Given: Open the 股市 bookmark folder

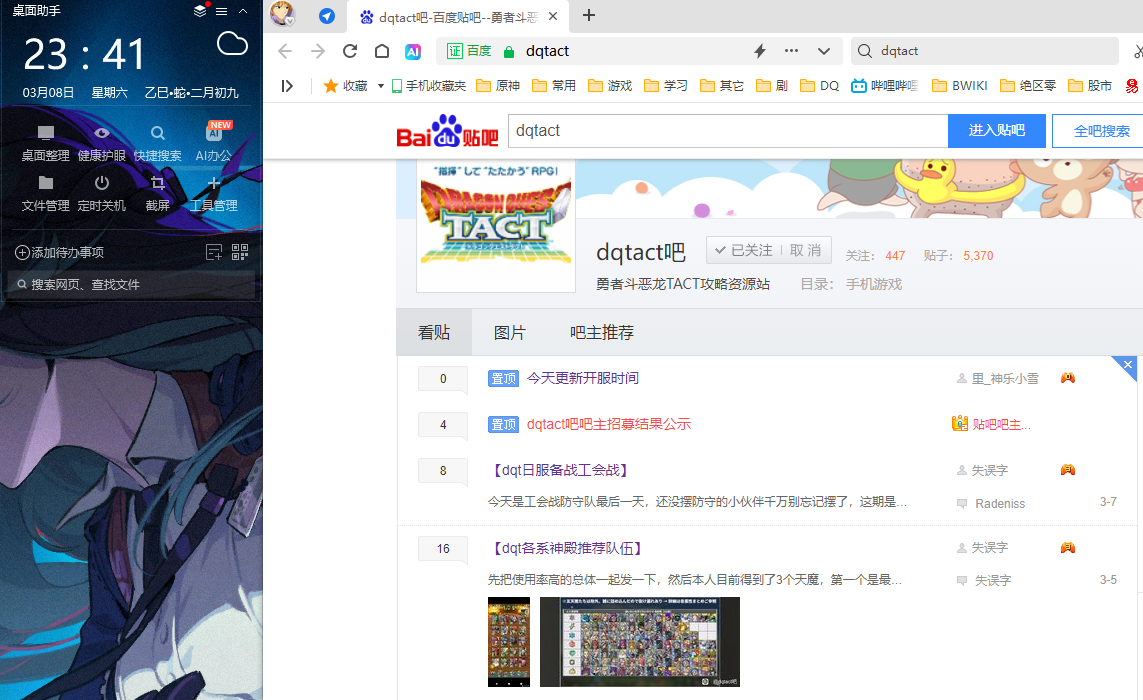Looking at the screenshot, I should 1090,86.
